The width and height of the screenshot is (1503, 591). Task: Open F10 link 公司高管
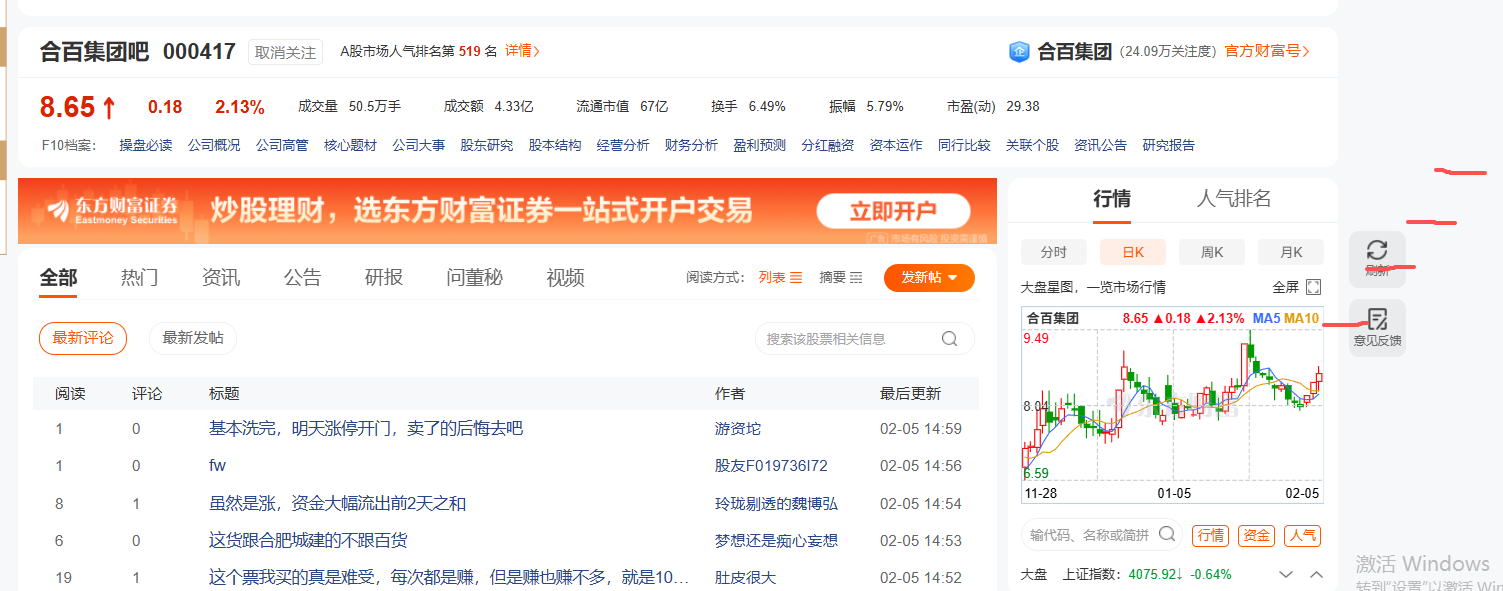(282, 145)
